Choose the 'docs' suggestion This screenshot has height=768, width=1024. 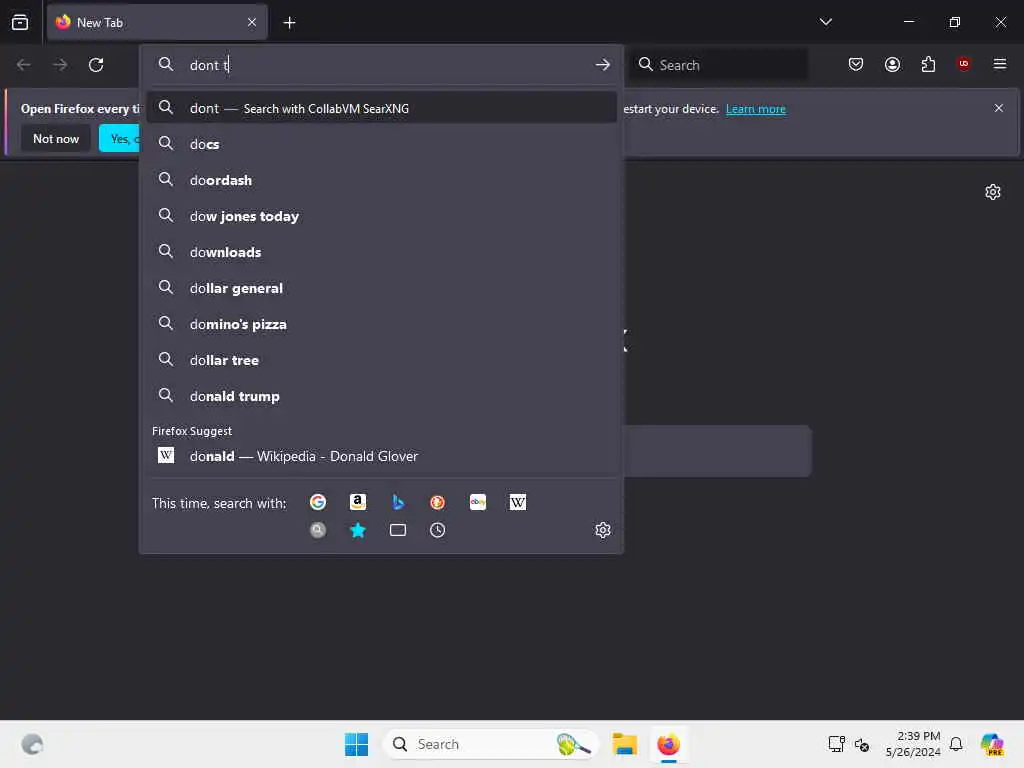click(381, 144)
